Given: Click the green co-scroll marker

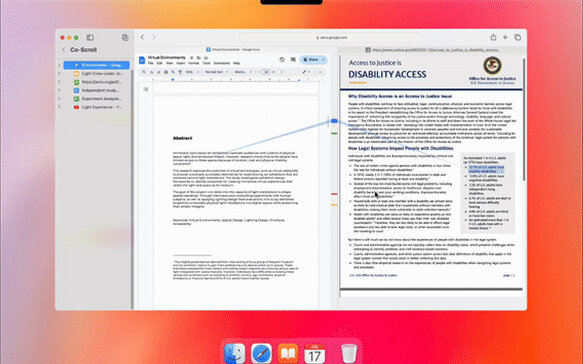Looking at the screenshot, I should (x=334, y=133).
